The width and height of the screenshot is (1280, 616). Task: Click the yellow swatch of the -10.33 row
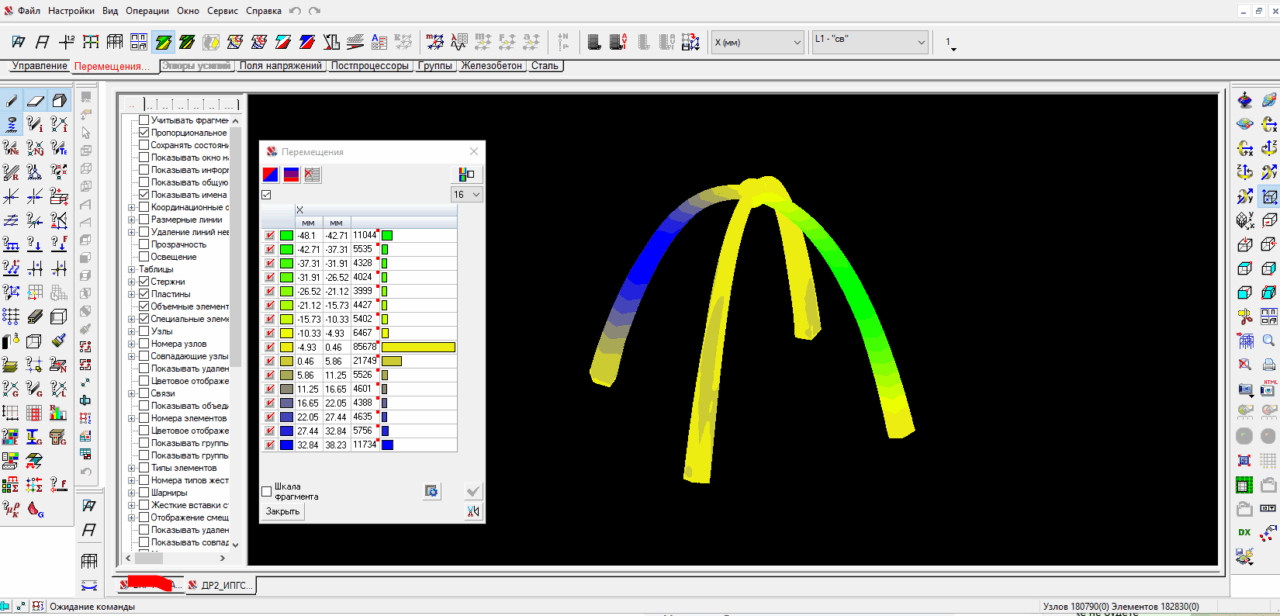287,333
